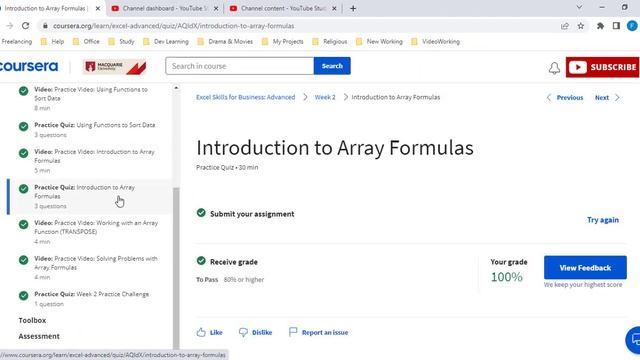Click the left chevron beside Previous

tap(549, 98)
